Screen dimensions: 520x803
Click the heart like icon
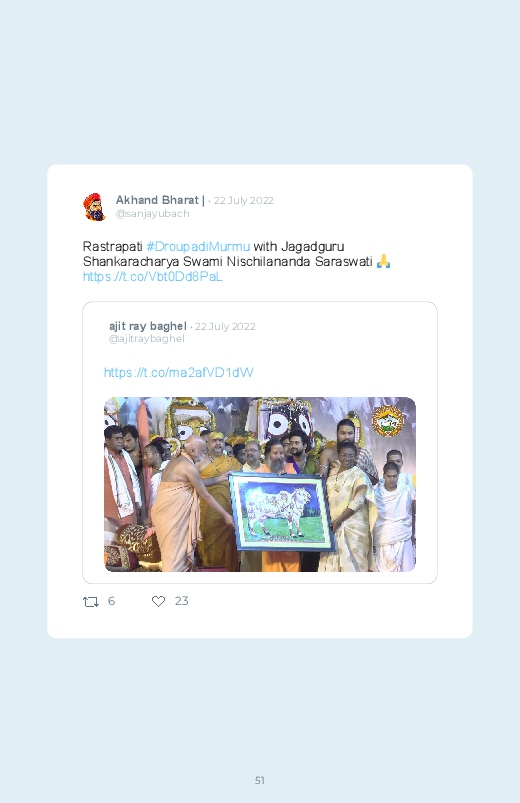click(158, 601)
